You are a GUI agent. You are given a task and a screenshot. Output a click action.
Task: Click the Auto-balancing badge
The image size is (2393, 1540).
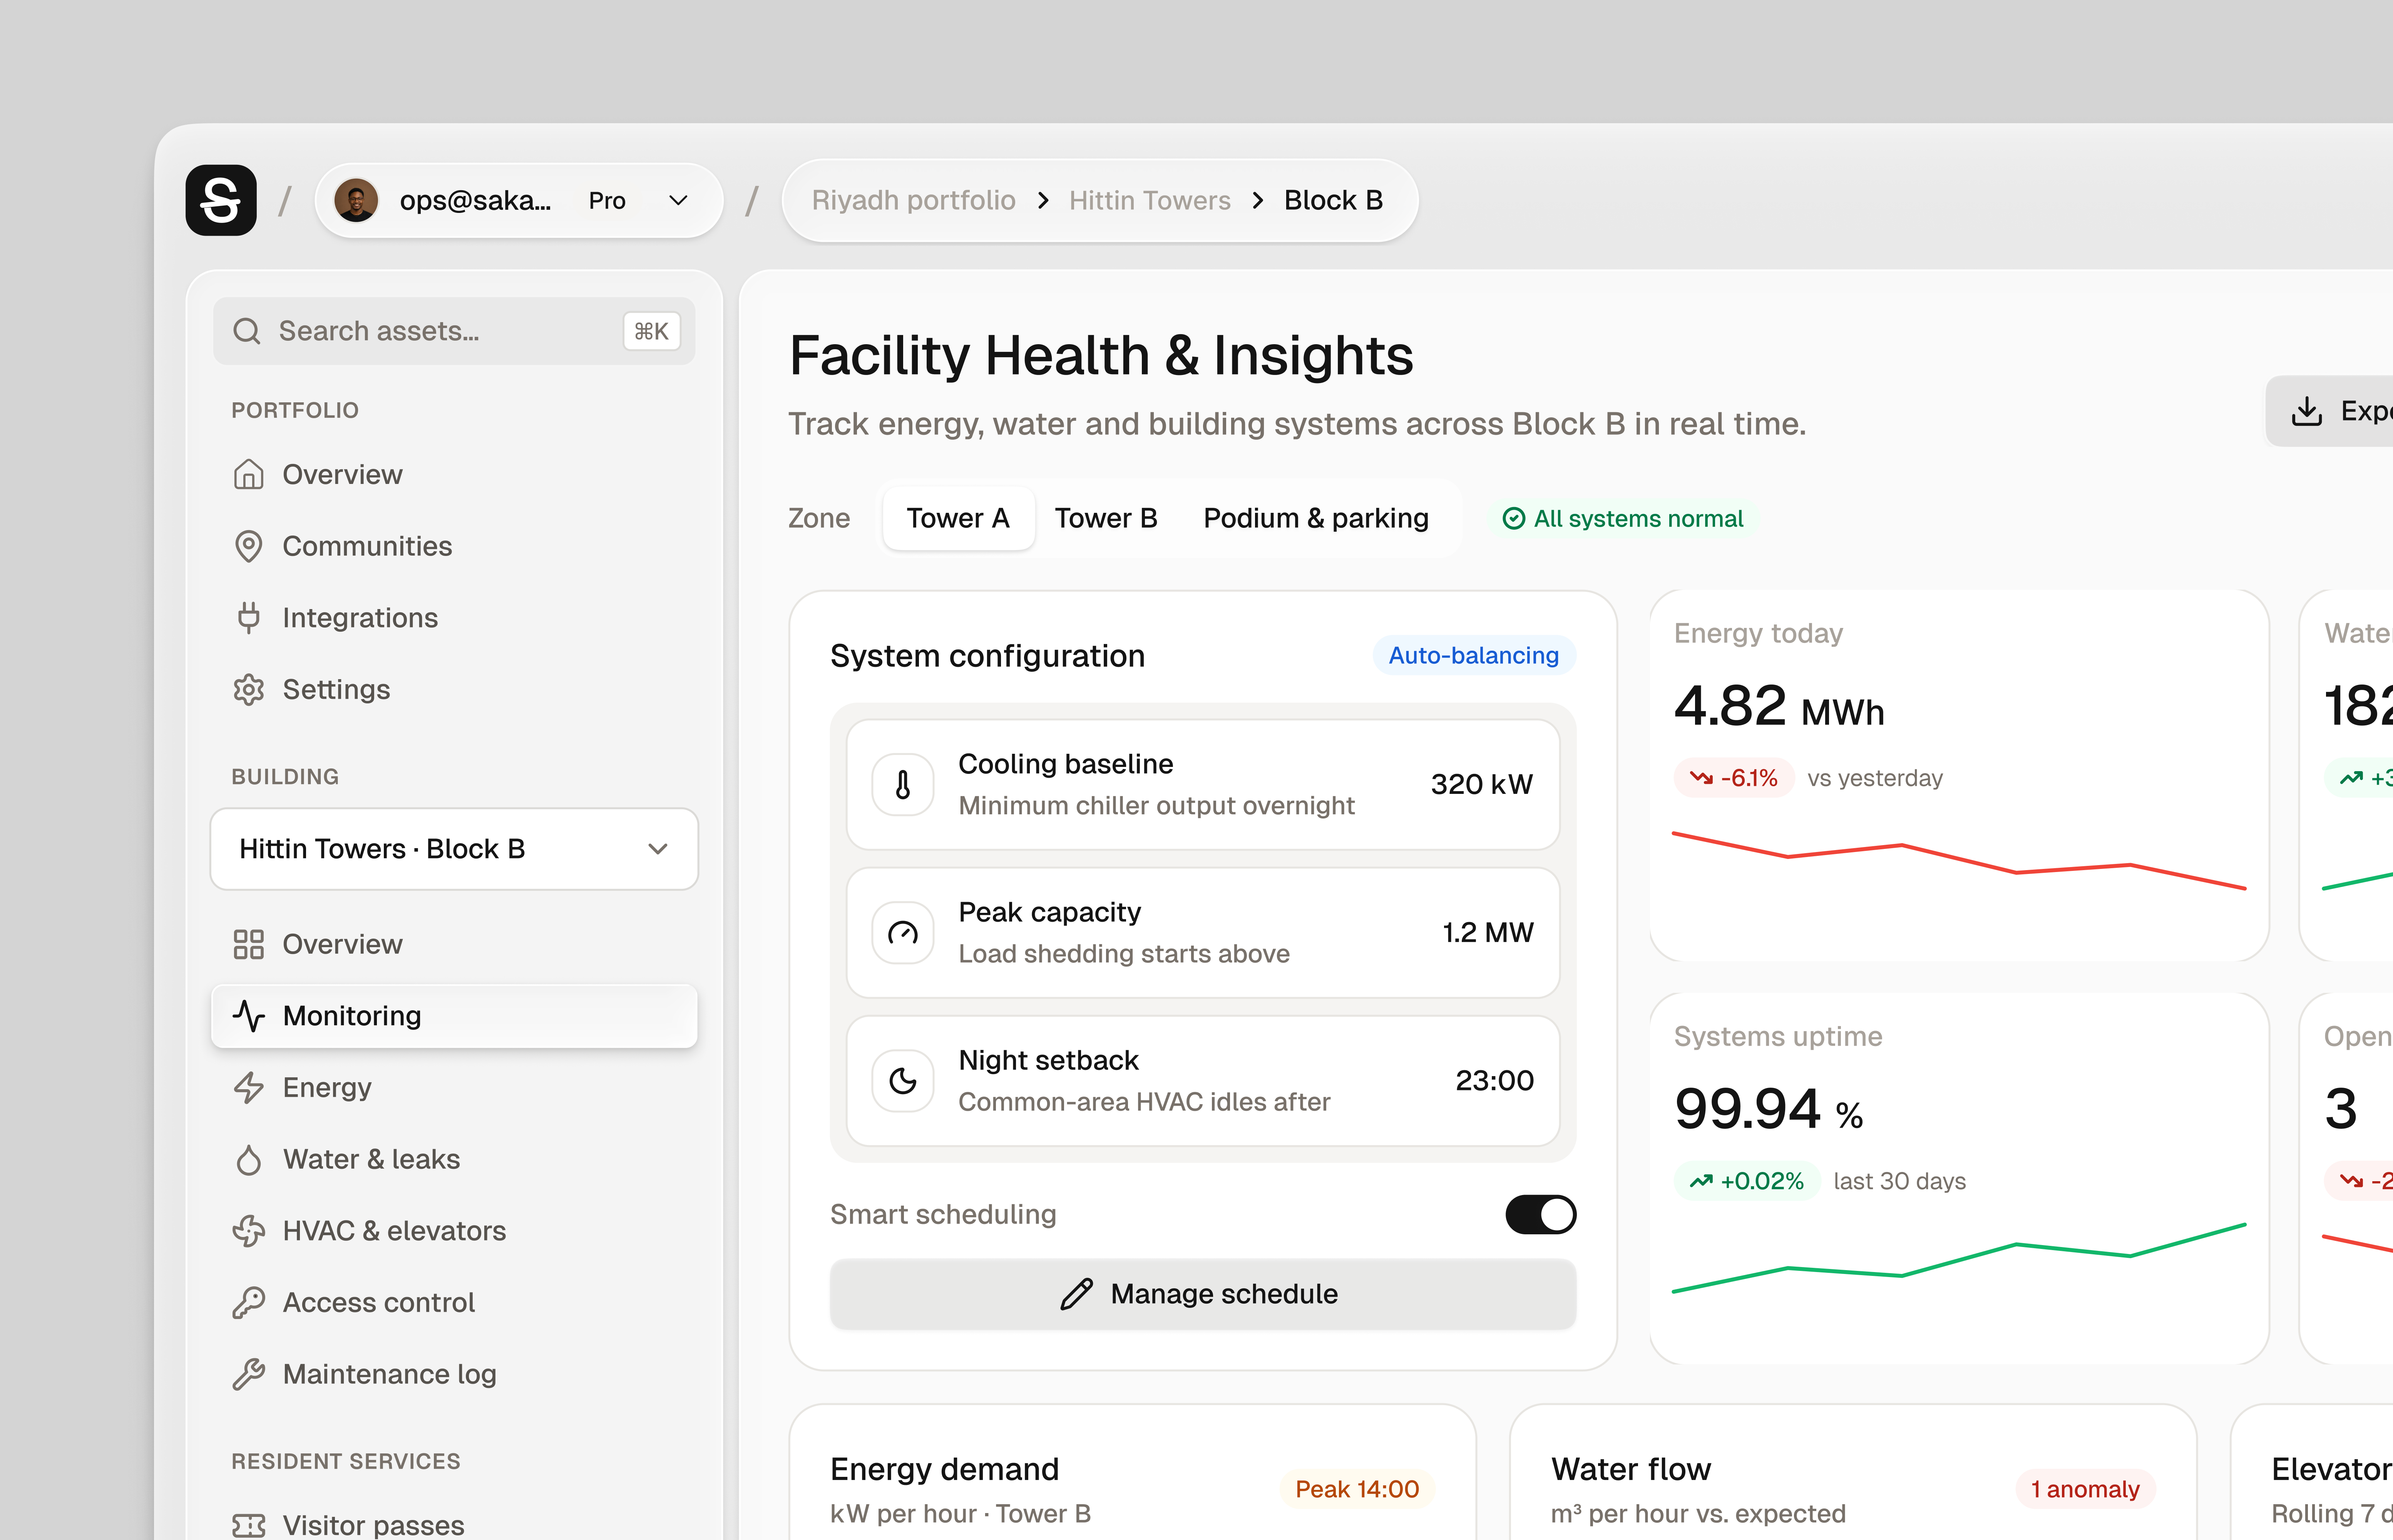pos(1474,656)
